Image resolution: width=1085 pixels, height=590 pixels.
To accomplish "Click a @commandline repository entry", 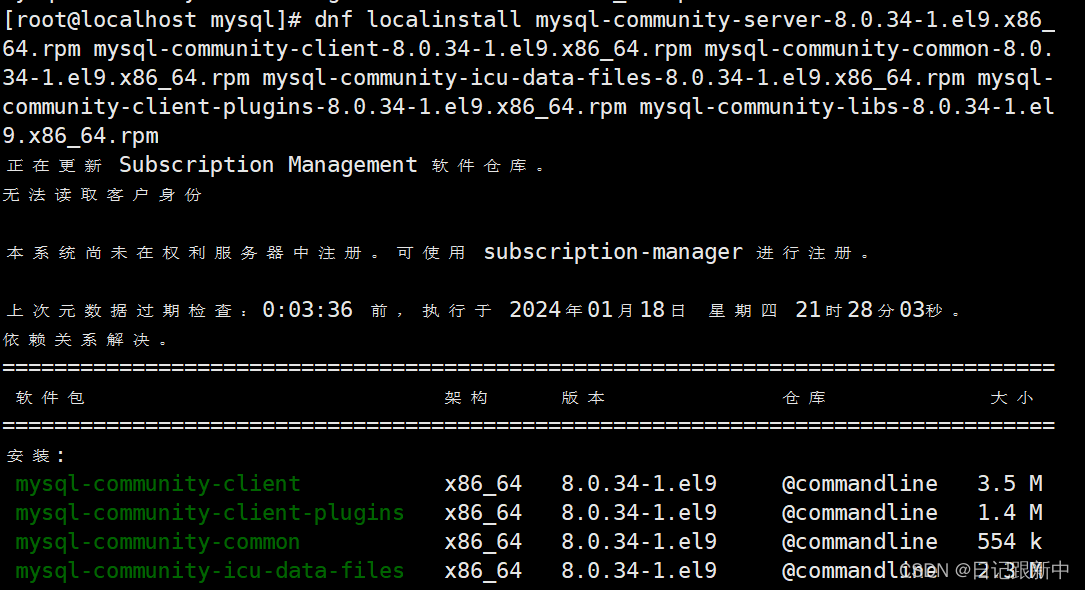I will click(x=859, y=483).
